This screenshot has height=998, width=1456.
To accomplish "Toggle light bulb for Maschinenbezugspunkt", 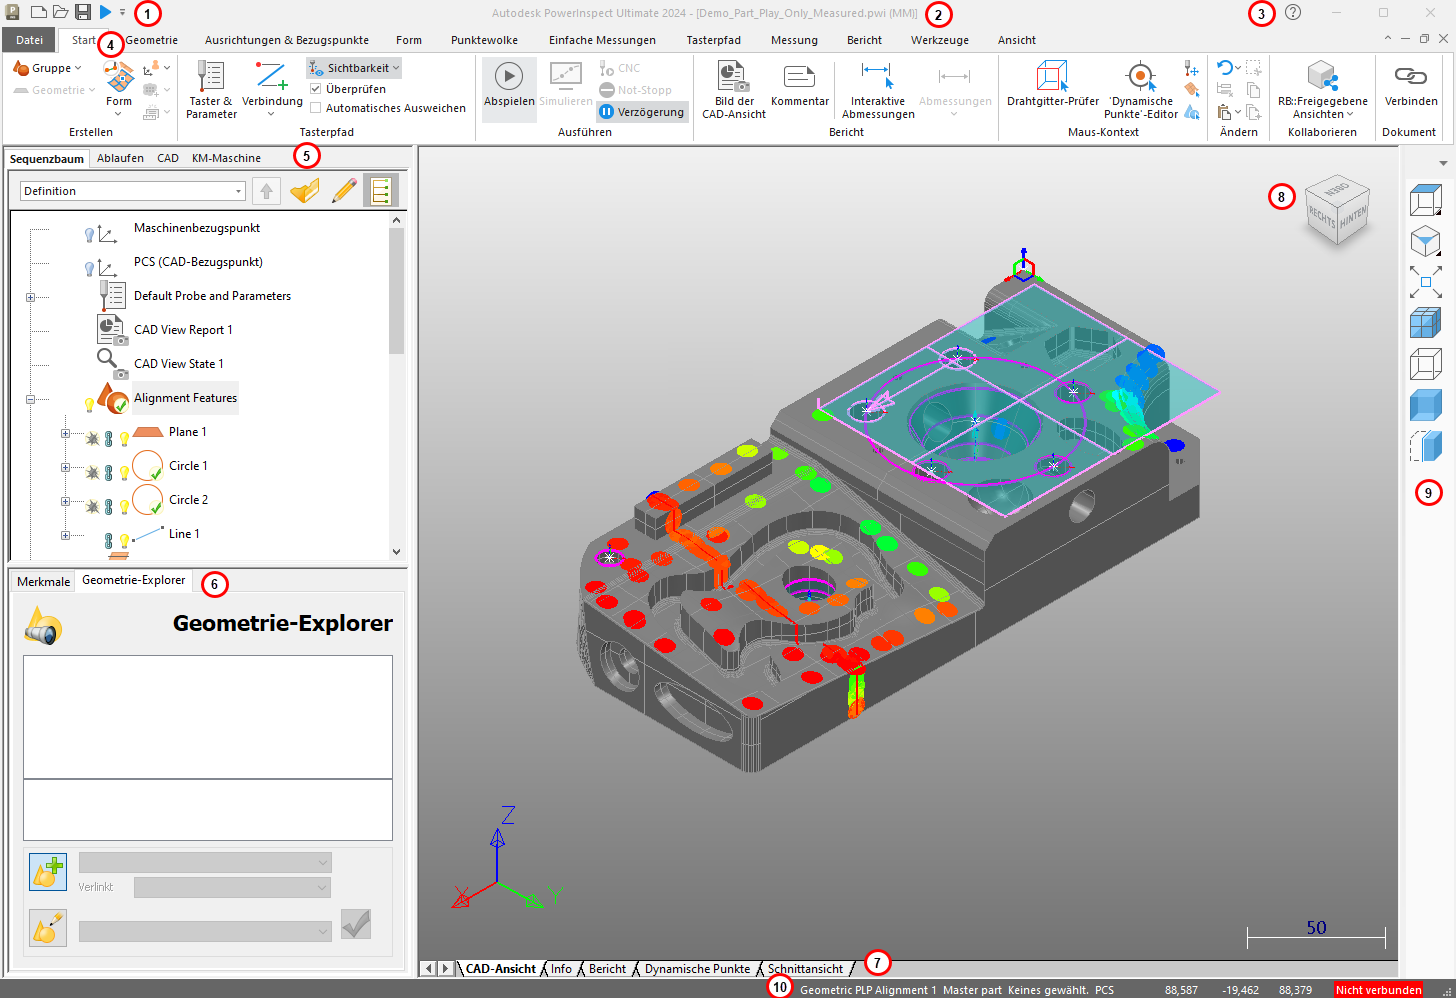I will pyautogui.click(x=89, y=235).
